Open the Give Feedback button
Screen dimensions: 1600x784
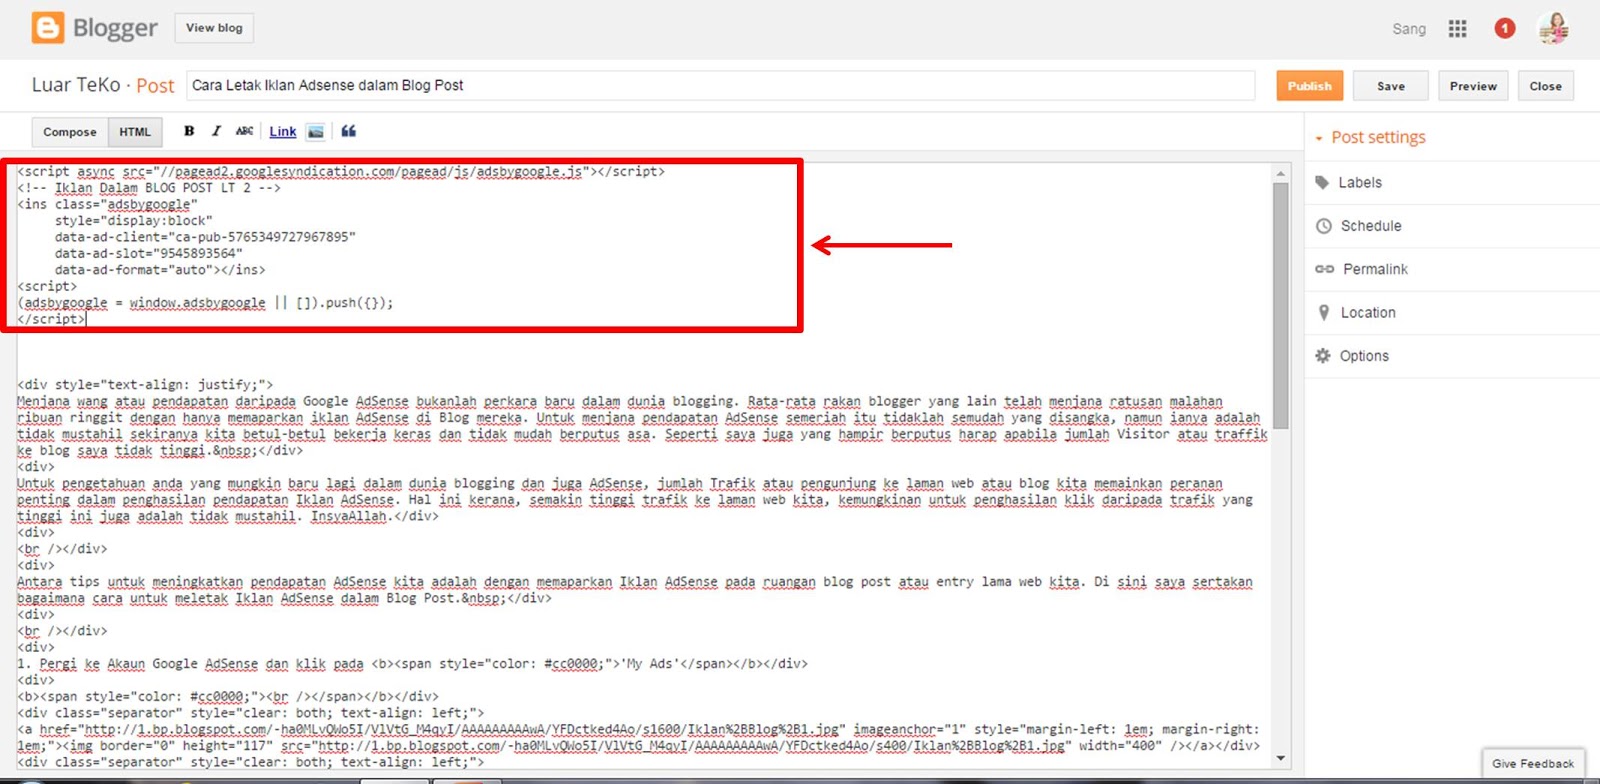click(x=1533, y=763)
